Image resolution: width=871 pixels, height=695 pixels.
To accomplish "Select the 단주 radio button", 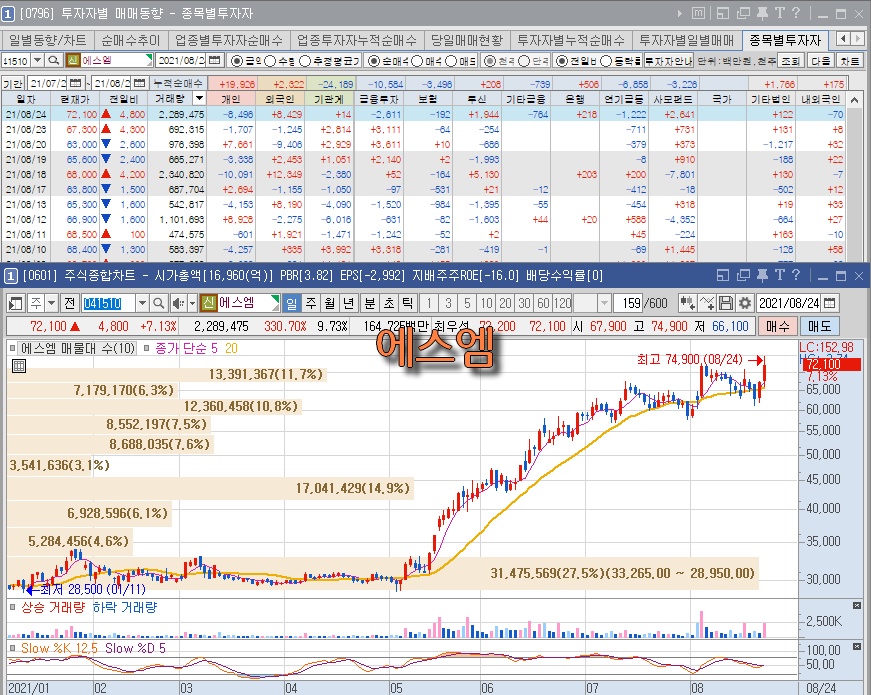I will [x=524, y=61].
